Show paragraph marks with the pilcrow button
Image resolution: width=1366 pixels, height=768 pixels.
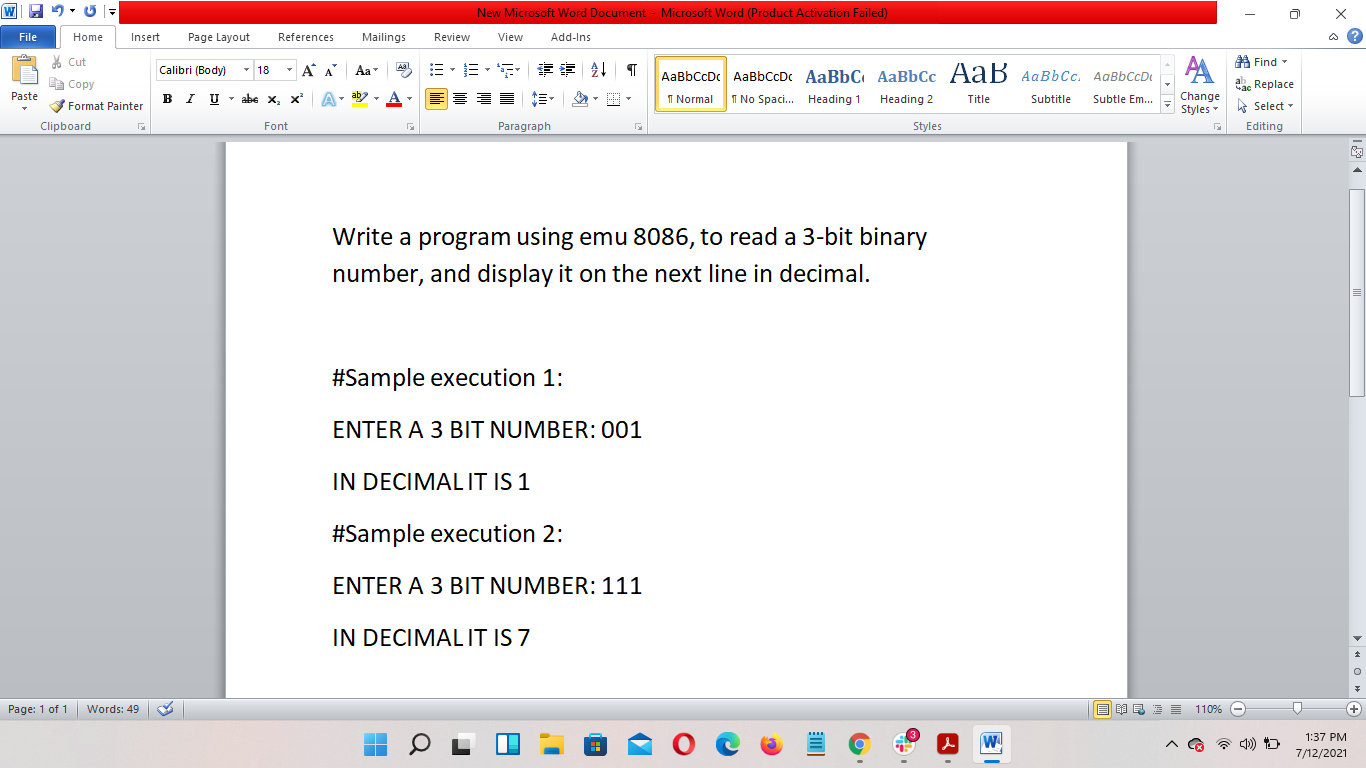point(630,70)
